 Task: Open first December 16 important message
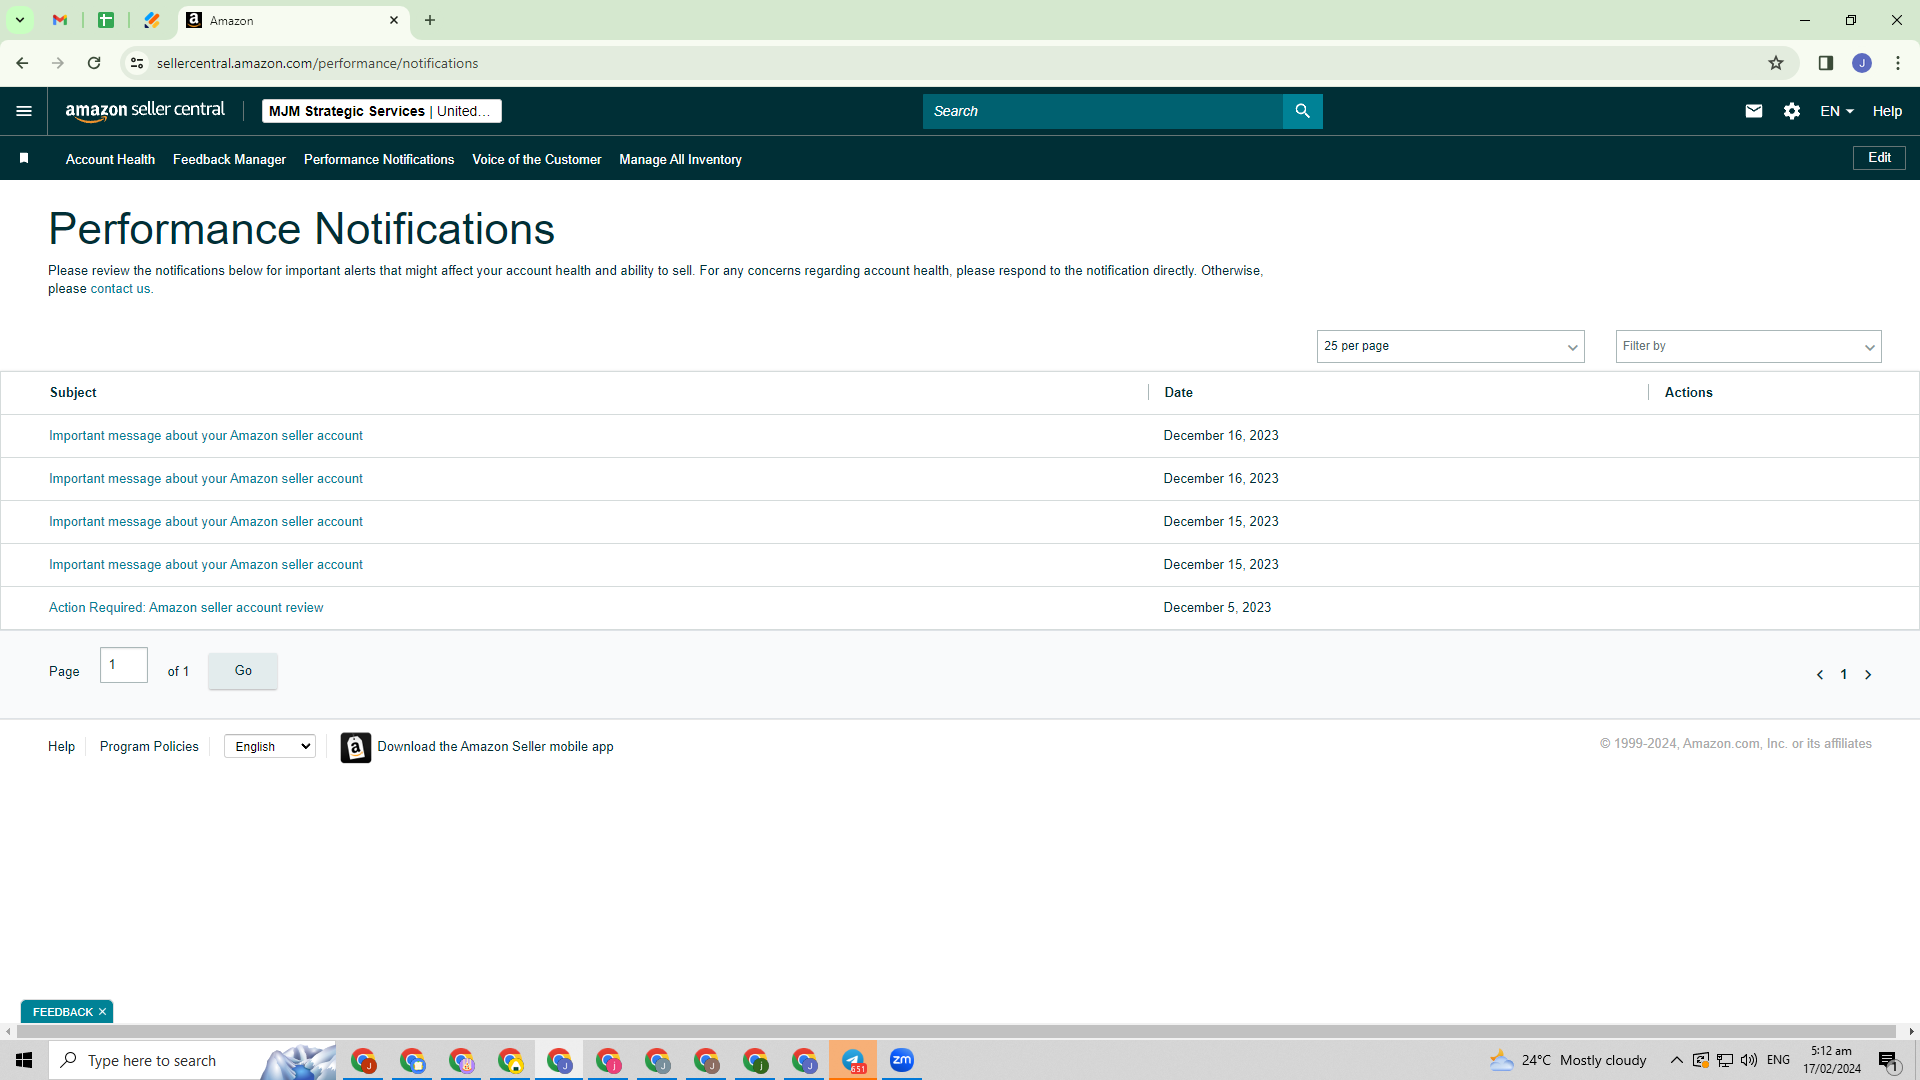(x=206, y=436)
